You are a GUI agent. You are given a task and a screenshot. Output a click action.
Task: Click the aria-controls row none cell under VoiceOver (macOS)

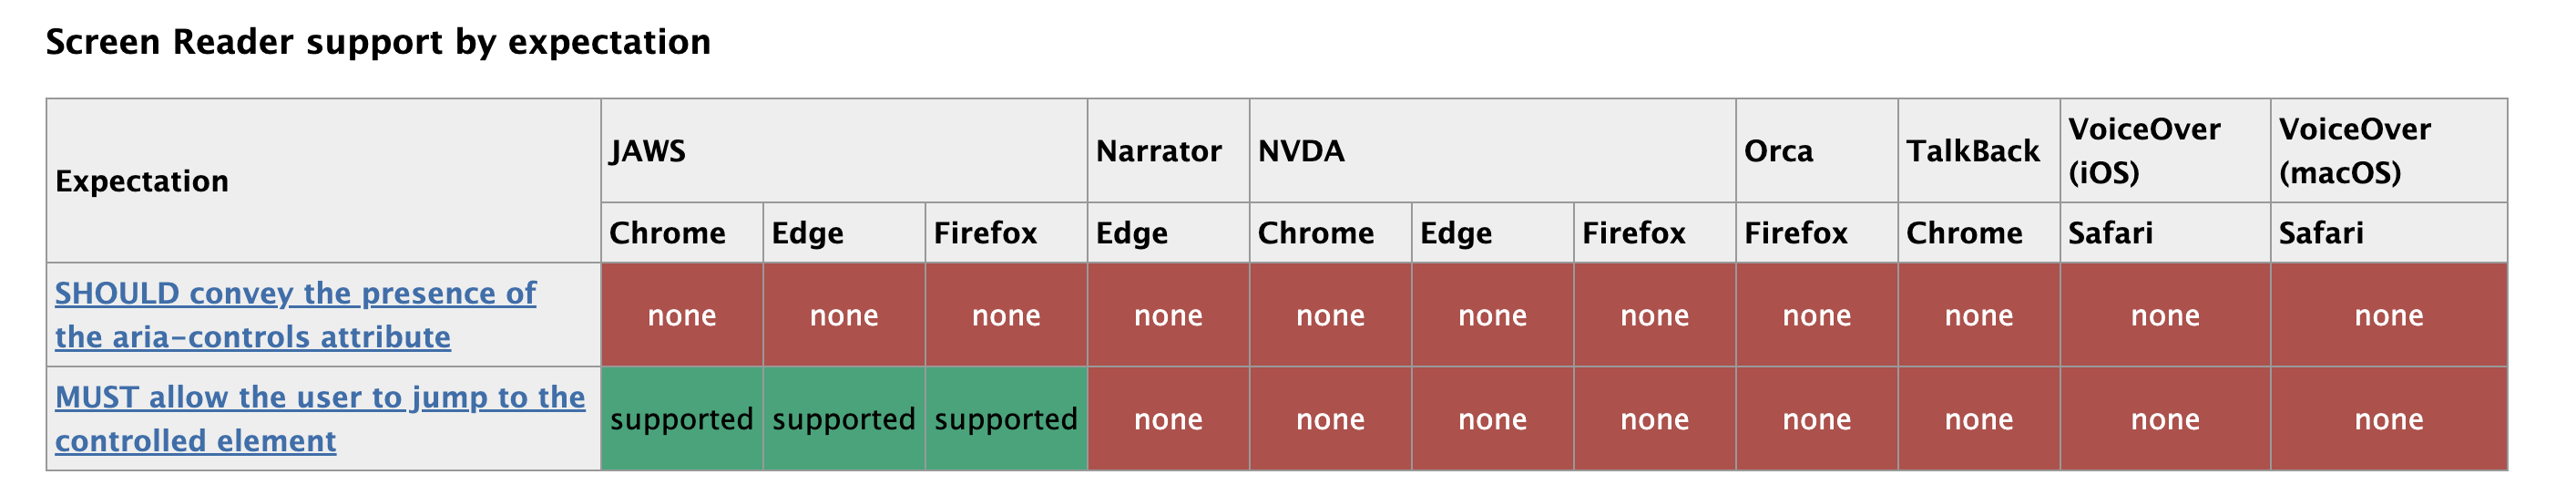point(2388,316)
